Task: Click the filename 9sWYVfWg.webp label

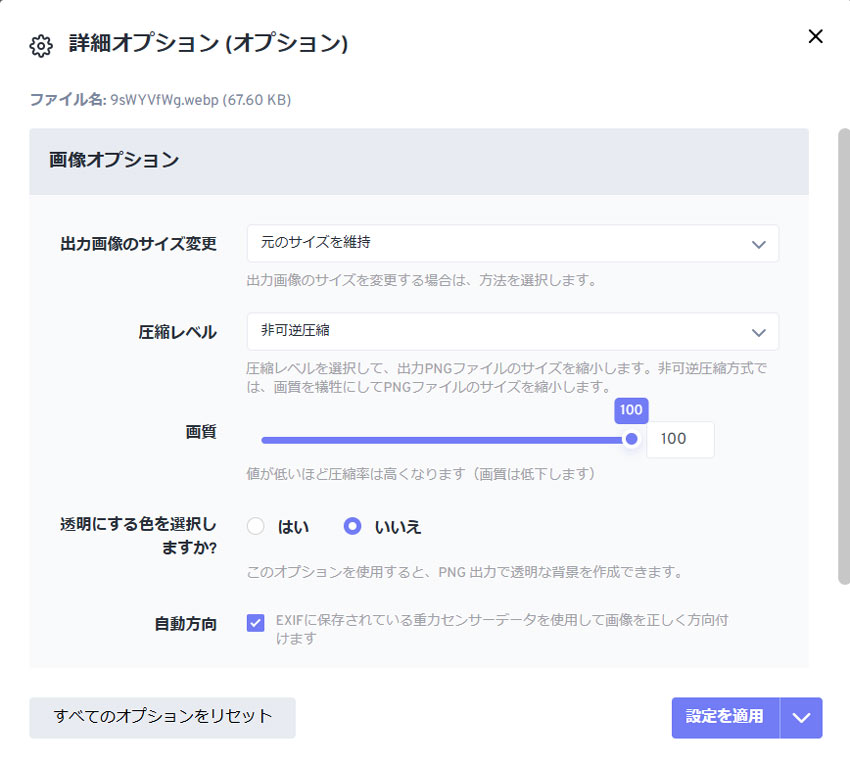Action: click(x=170, y=100)
